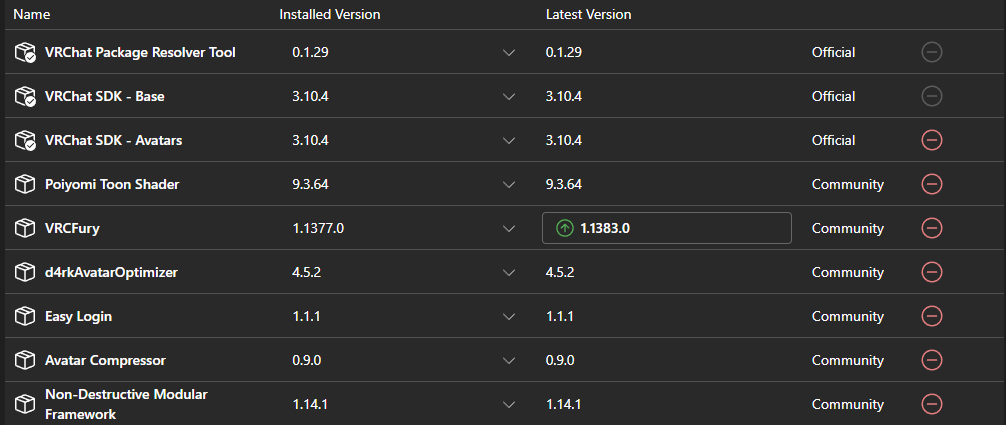The height and width of the screenshot is (425, 1006).
Task: Open version dropdown for Avatar Compressor
Action: tap(509, 361)
